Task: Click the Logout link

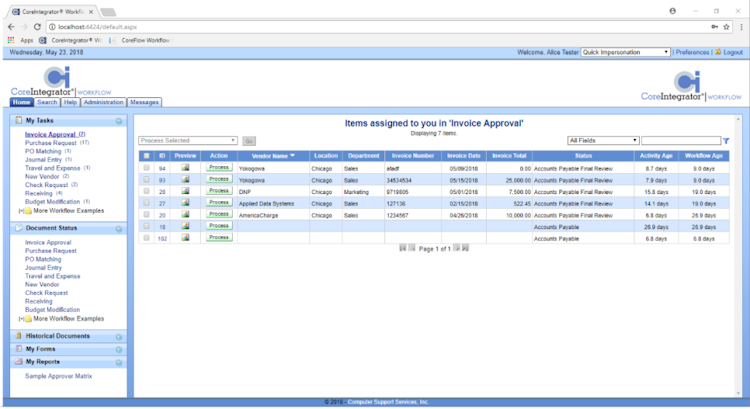Action: point(733,52)
